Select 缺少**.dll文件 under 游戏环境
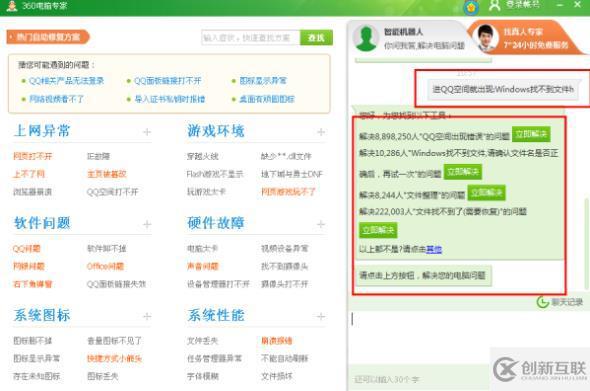 tap(286, 156)
